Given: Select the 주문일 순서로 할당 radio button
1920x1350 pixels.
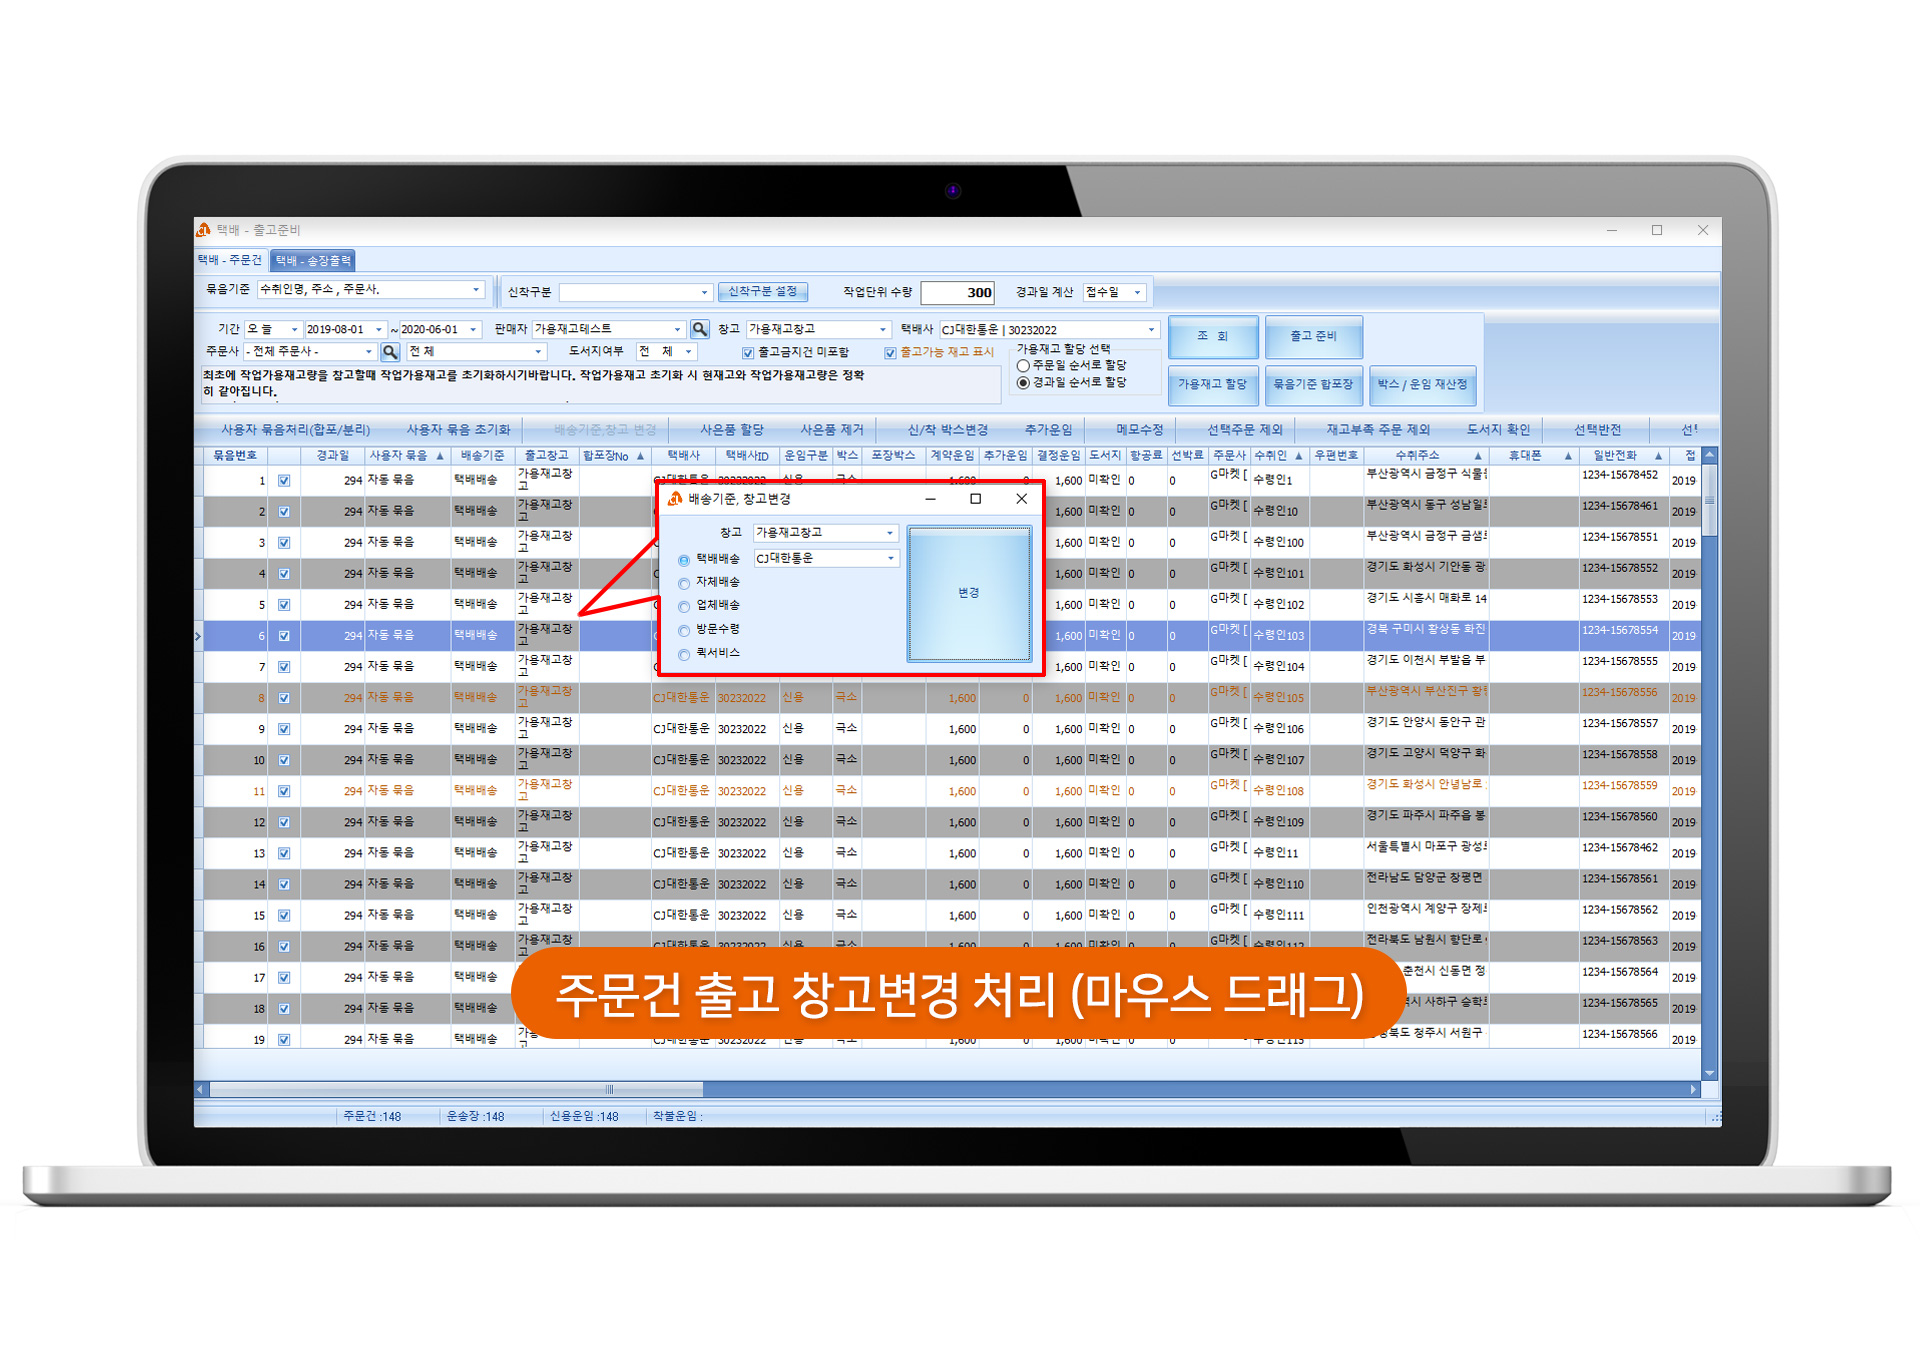Looking at the screenshot, I should [1023, 366].
